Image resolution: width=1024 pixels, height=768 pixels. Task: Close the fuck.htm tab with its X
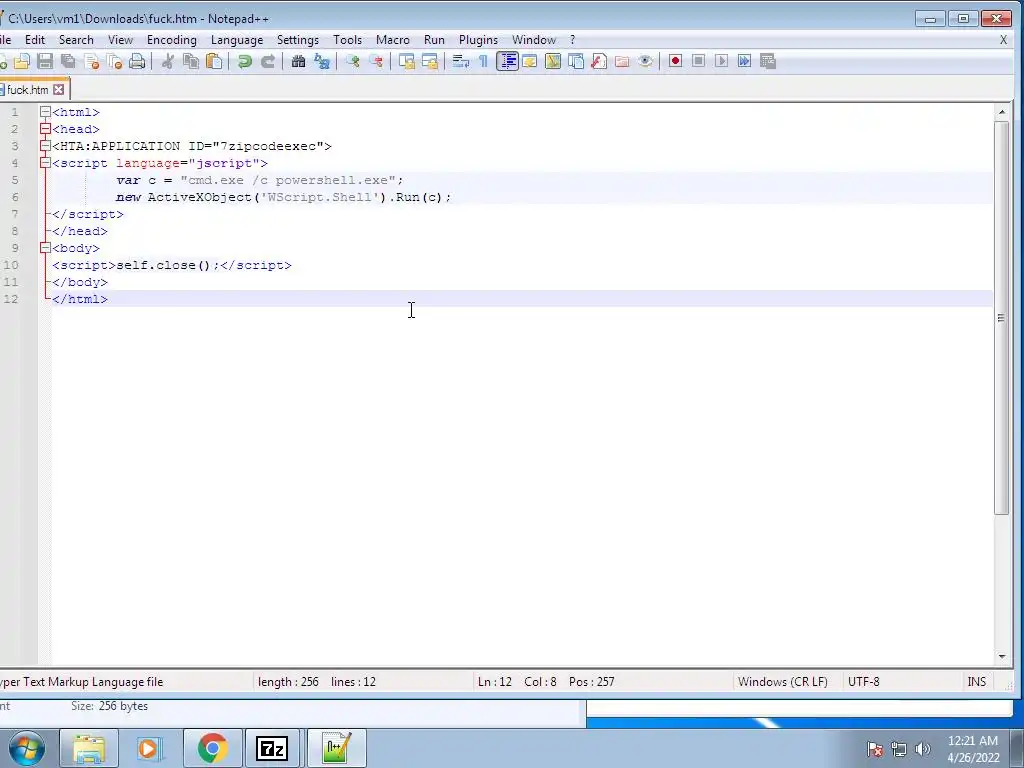coord(59,89)
